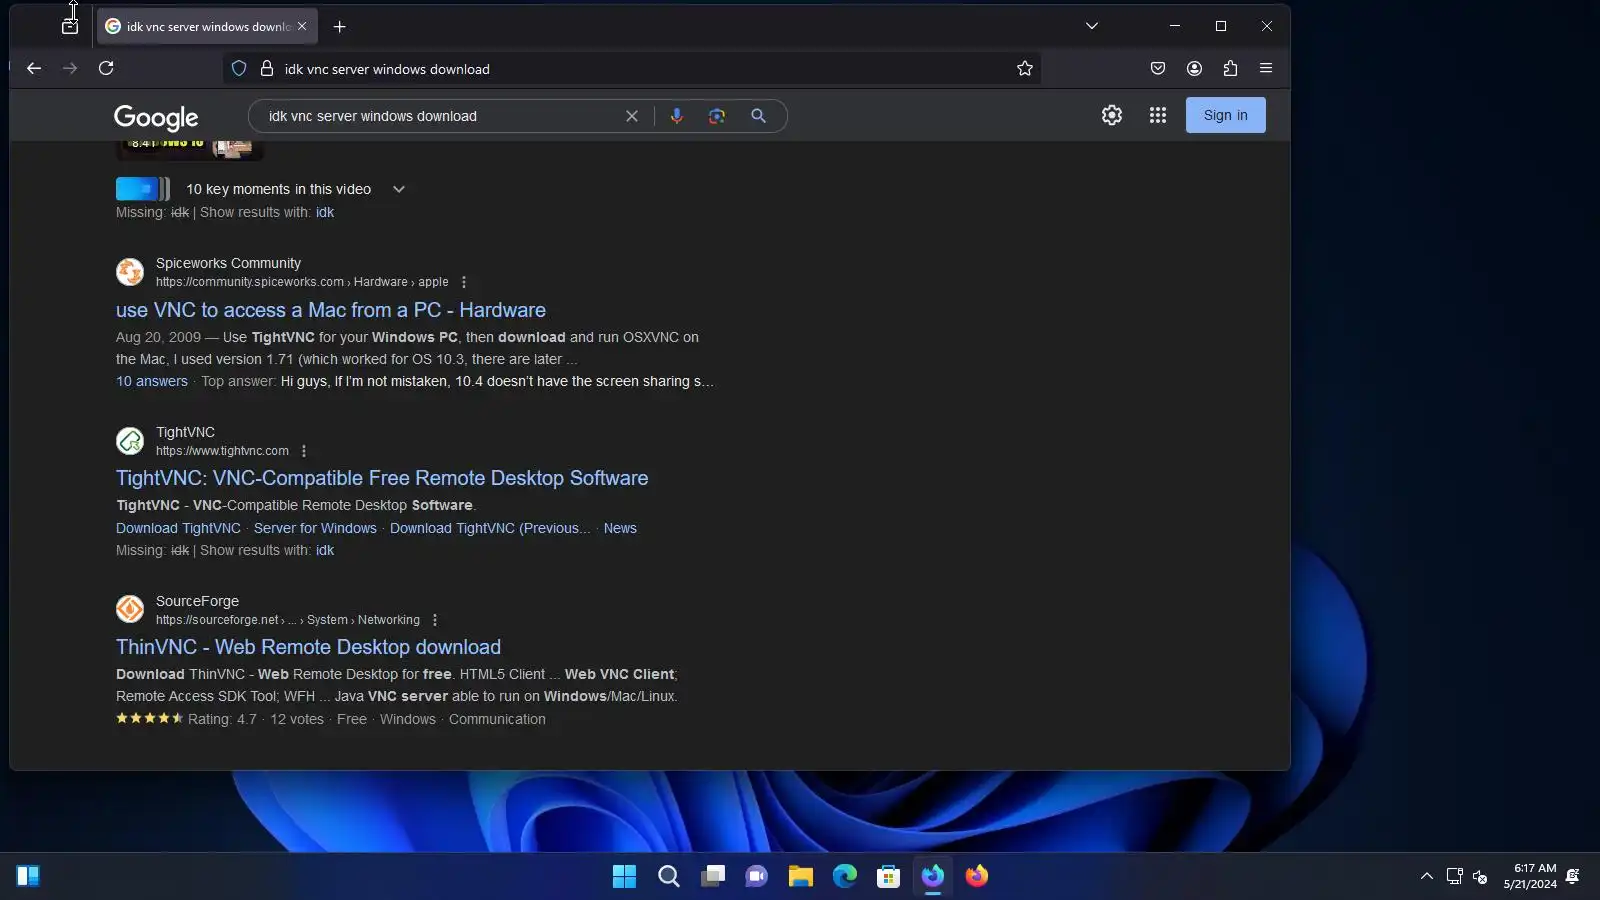This screenshot has width=1600, height=900.
Task: Clear the Google search query
Action: point(632,116)
